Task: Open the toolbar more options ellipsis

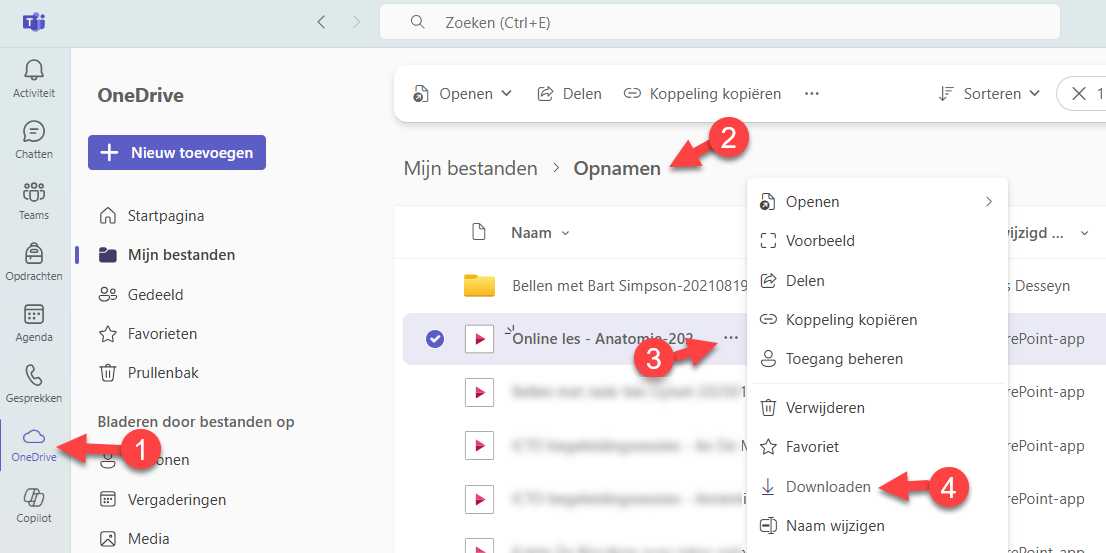Action: 812,94
